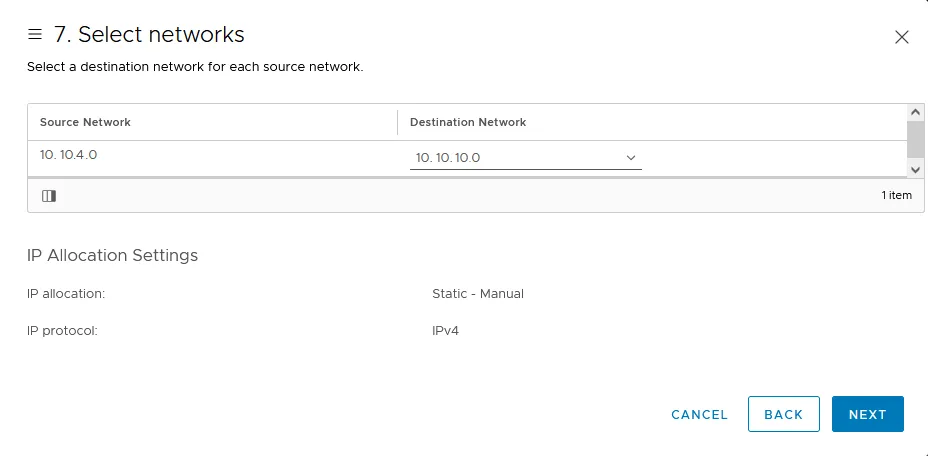Click the table scroll up arrow
The height and width of the screenshot is (456, 928).
[915, 112]
